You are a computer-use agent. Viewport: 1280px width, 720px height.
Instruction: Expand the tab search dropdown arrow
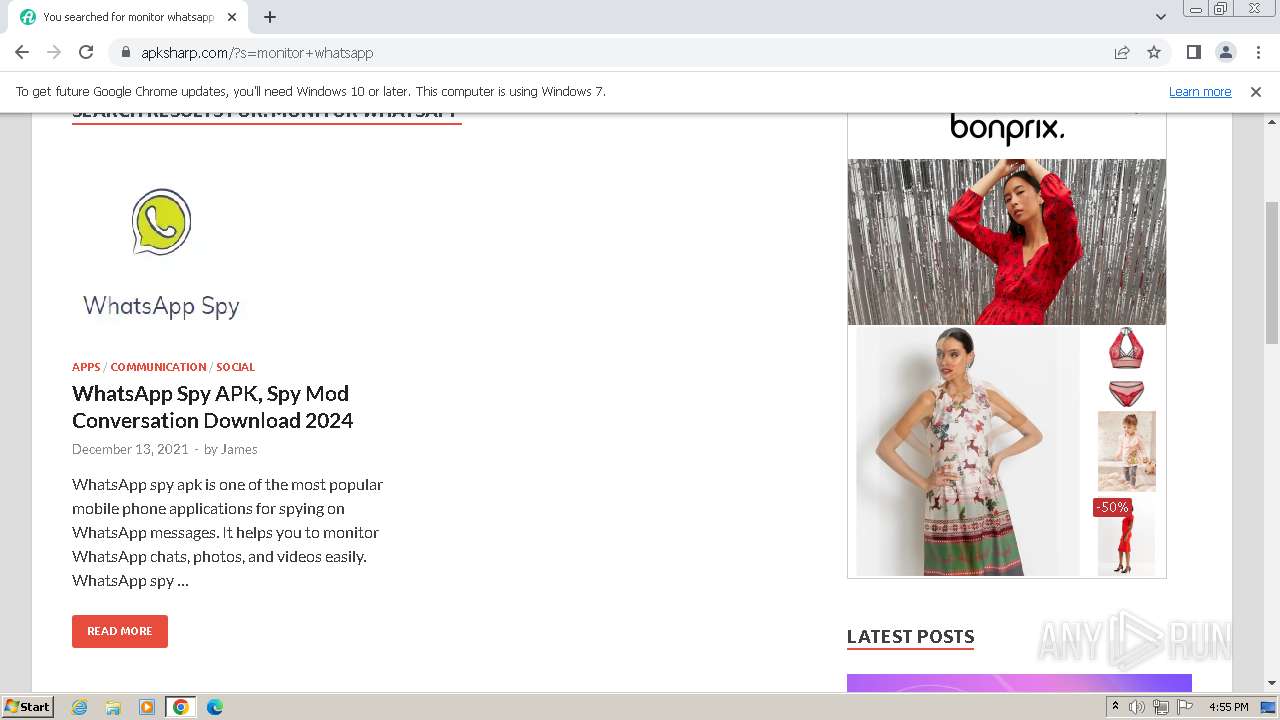click(1161, 17)
